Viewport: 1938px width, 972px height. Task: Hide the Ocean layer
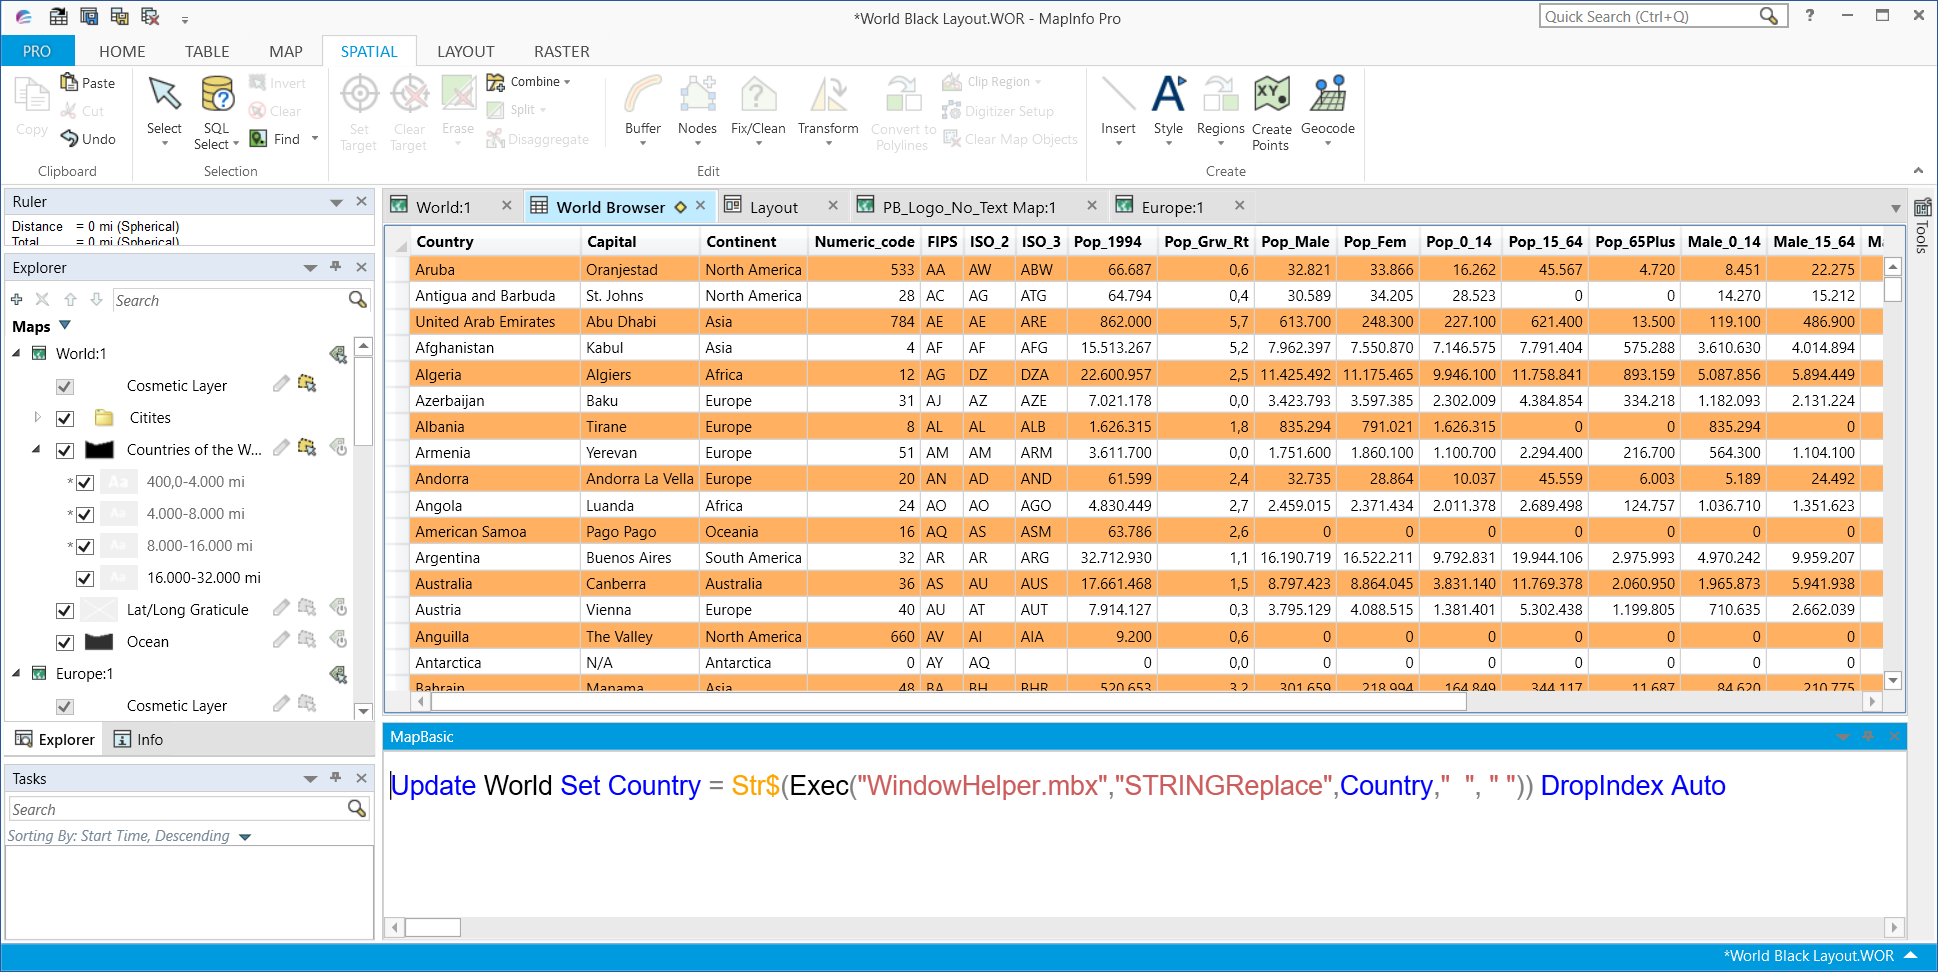(65, 642)
